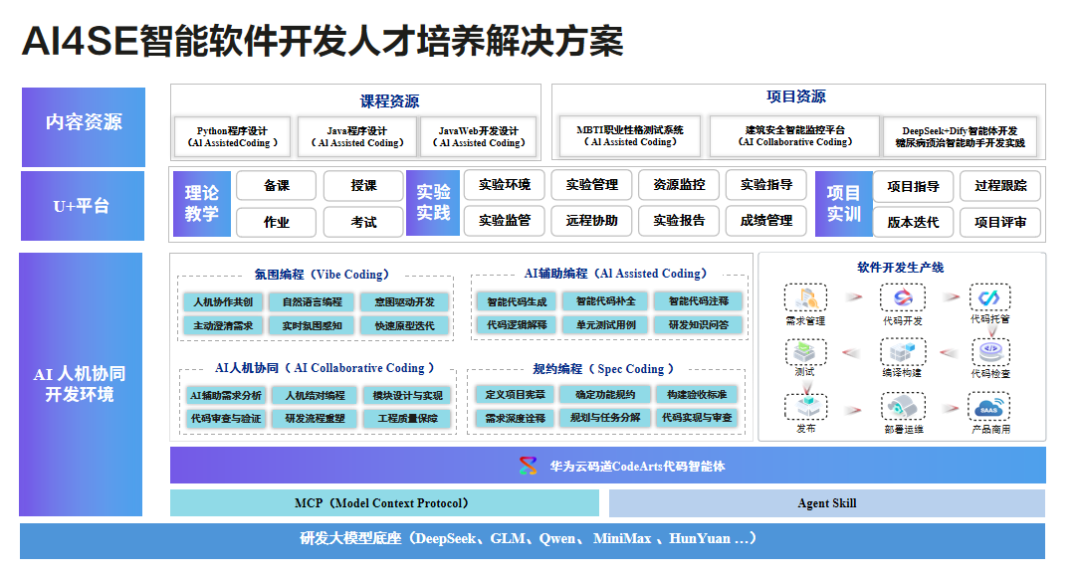
Task: Click the 实验环境 button
Action: coord(504,184)
